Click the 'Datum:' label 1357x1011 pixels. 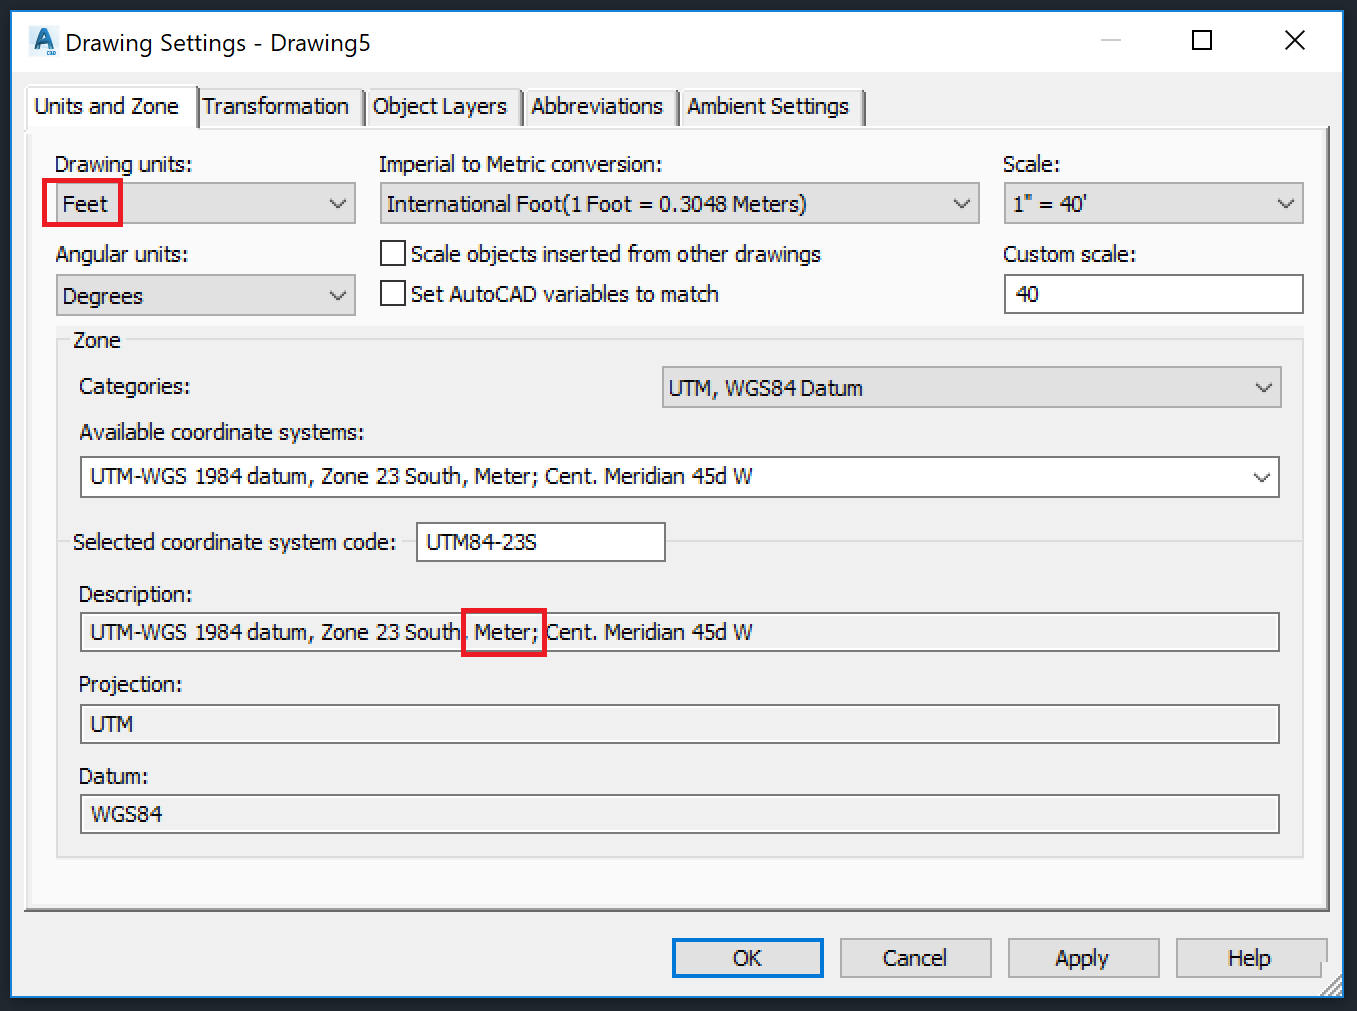[113, 776]
